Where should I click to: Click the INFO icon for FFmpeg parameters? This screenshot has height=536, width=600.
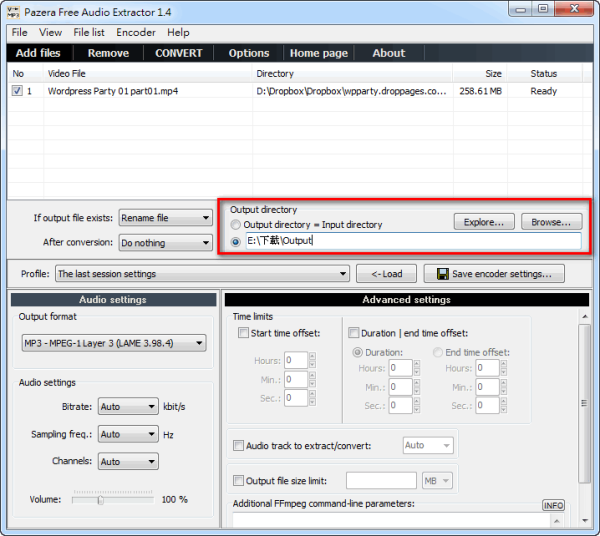pyautogui.click(x=553, y=505)
